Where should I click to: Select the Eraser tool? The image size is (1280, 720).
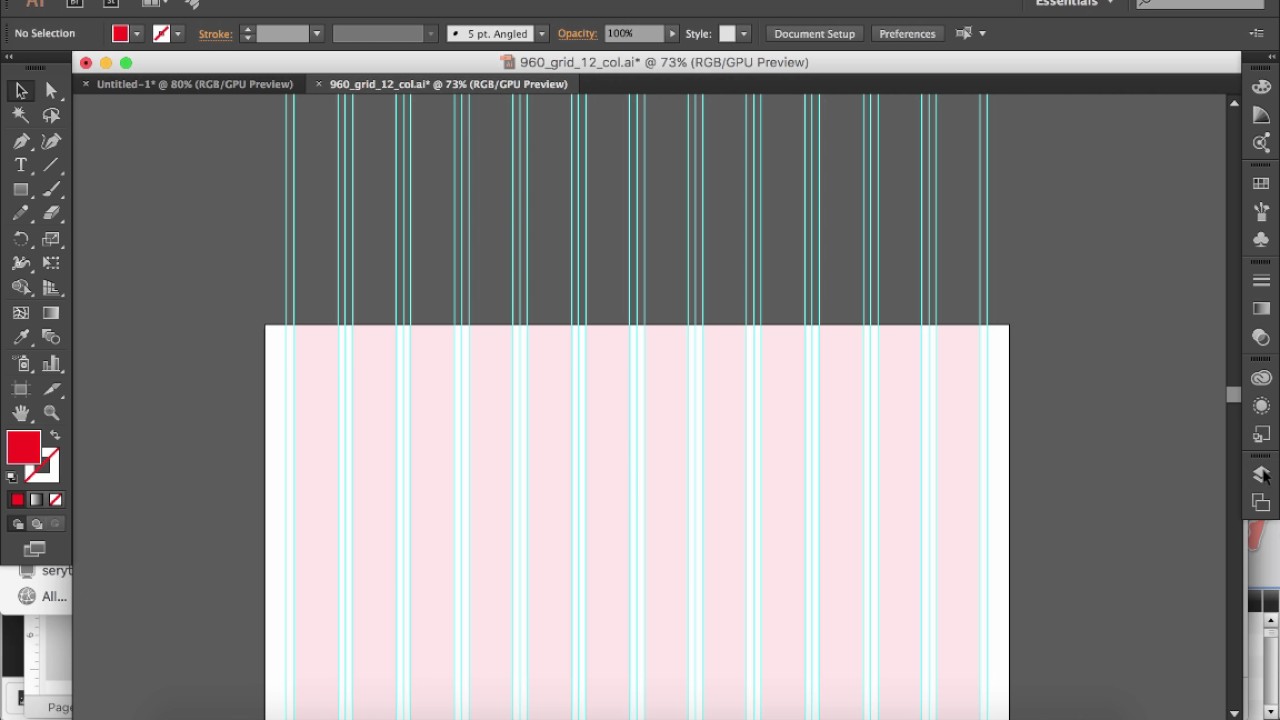(x=51, y=214)
